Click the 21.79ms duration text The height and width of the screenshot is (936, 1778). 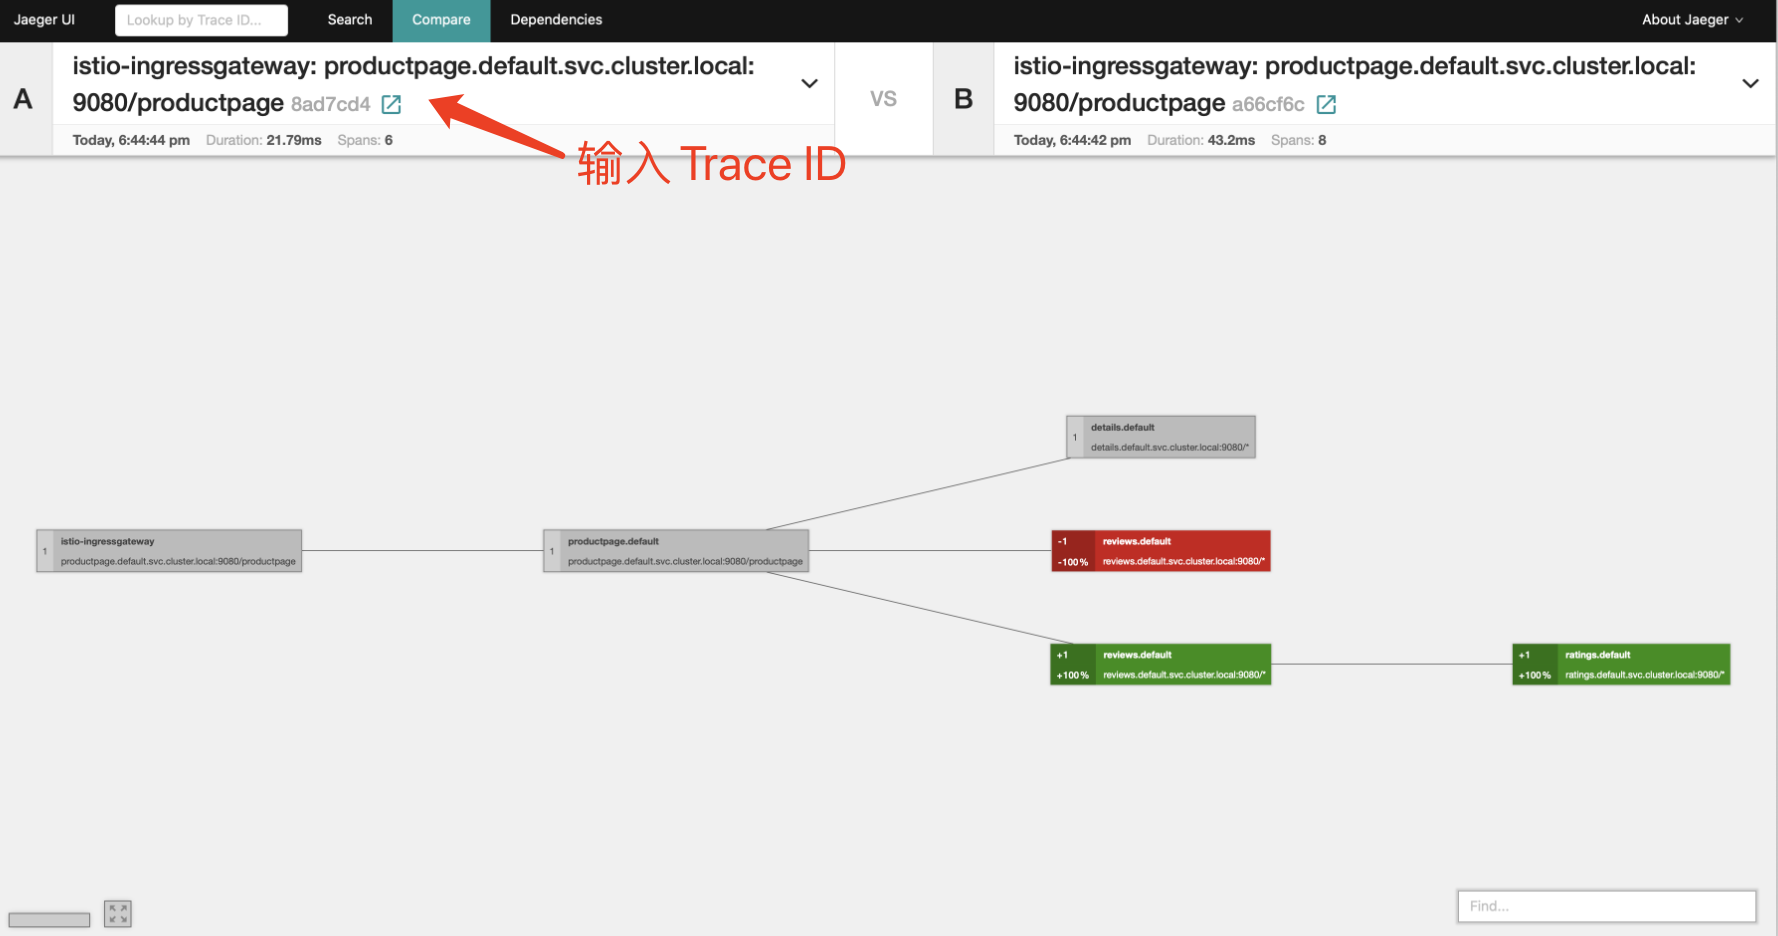click(294, 140)
